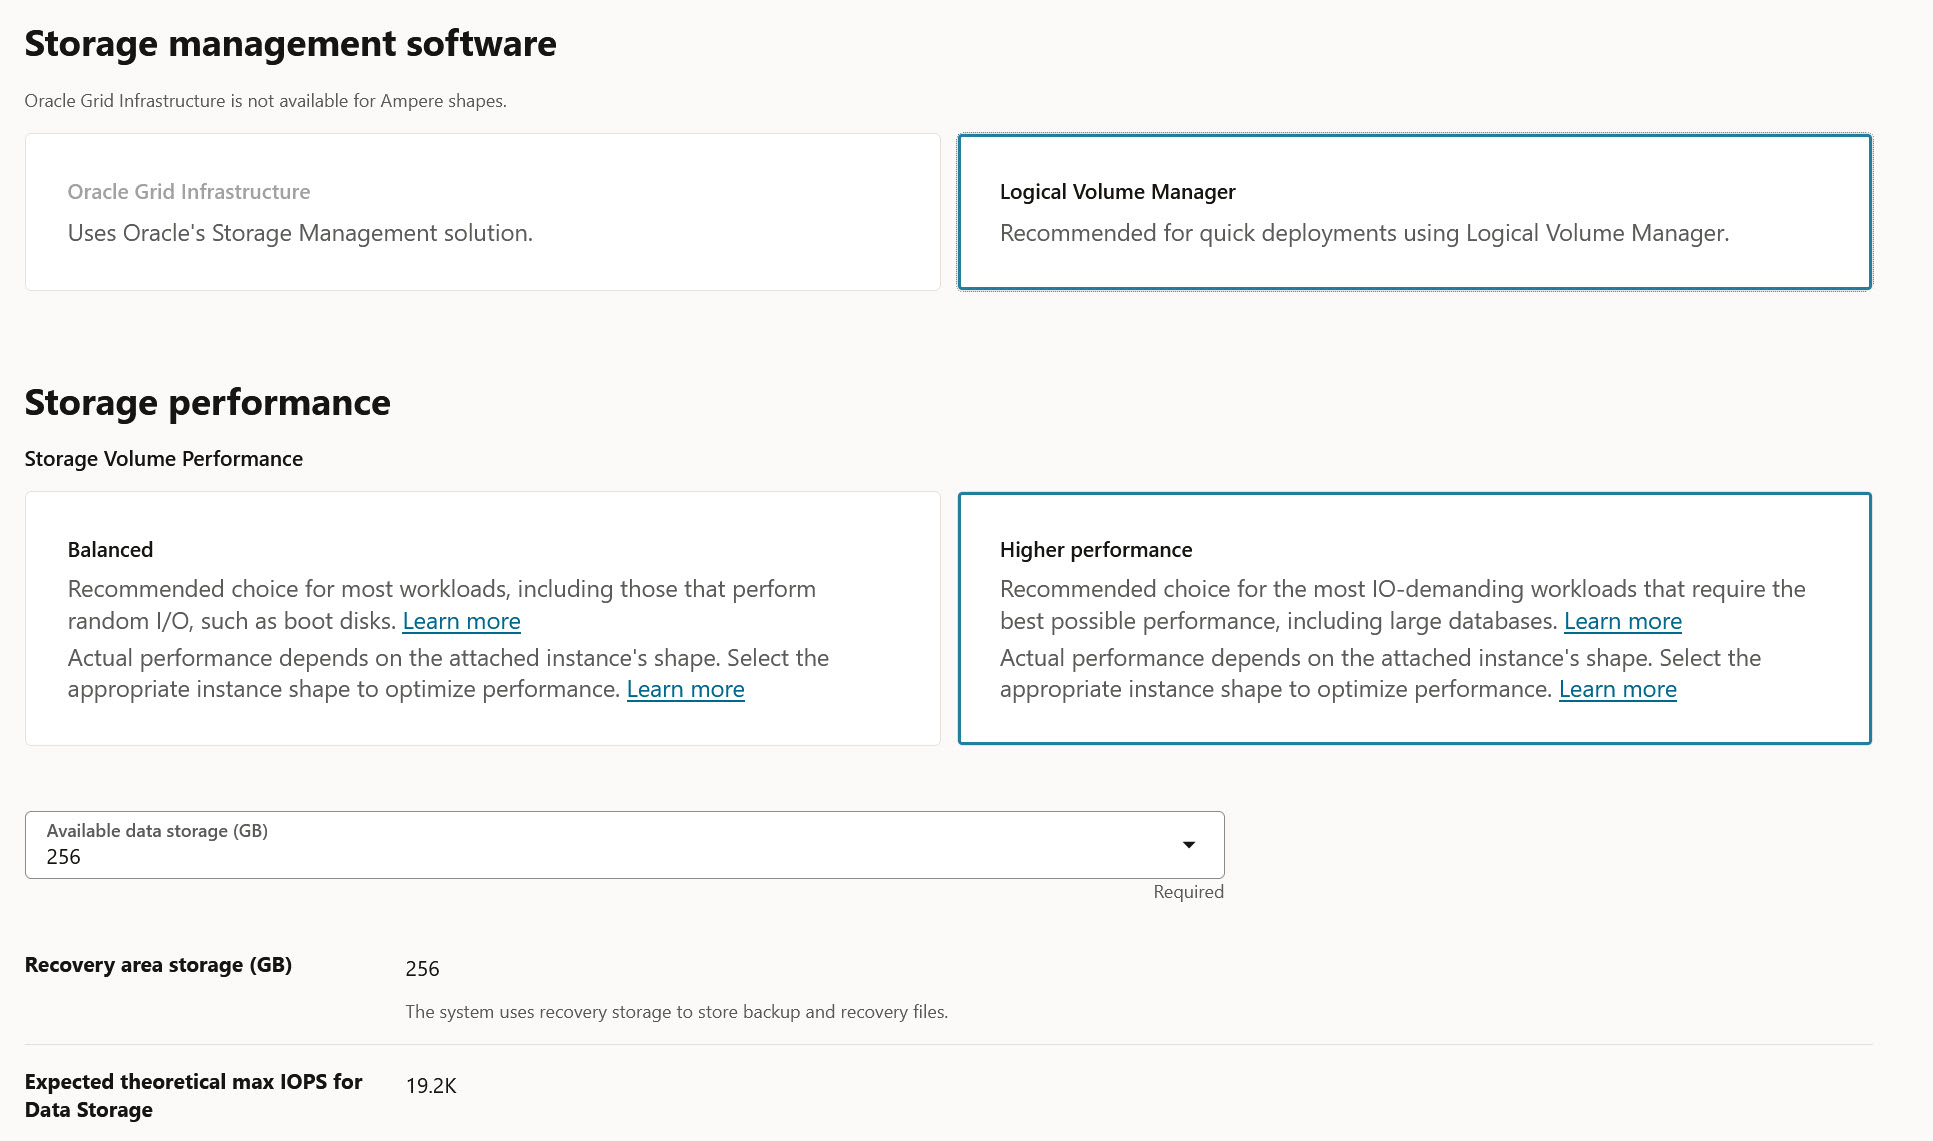Click the Storage performance heading
The image size is (1933, 1141).
[207, 403]
